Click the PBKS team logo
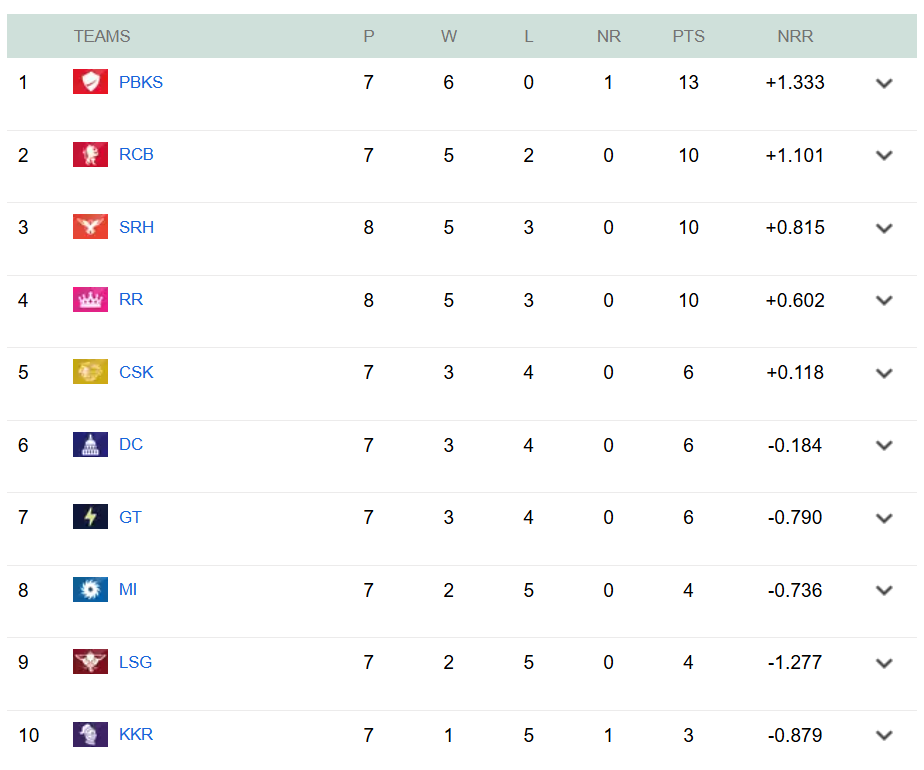Image resolution: width=924 pixels, height=770 pixels. pyautogui.click(x=90, y=82)
